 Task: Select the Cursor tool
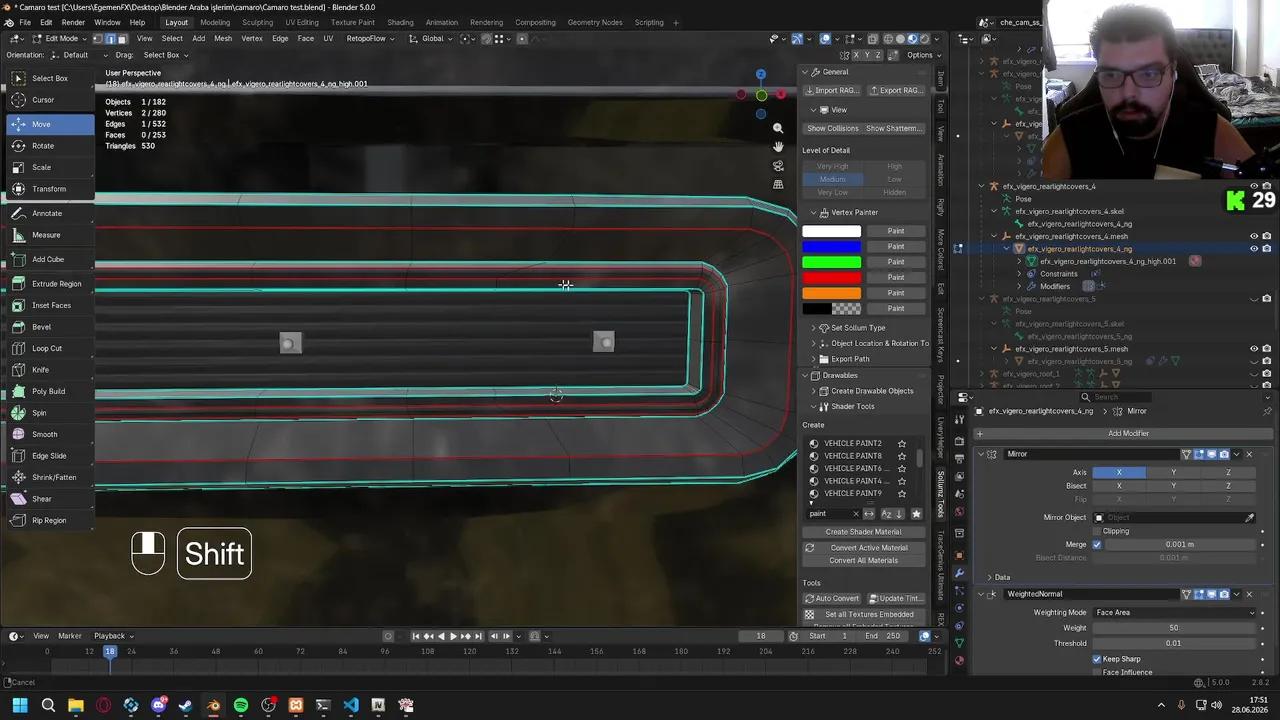pyautogui.click(x=50, y=100)
